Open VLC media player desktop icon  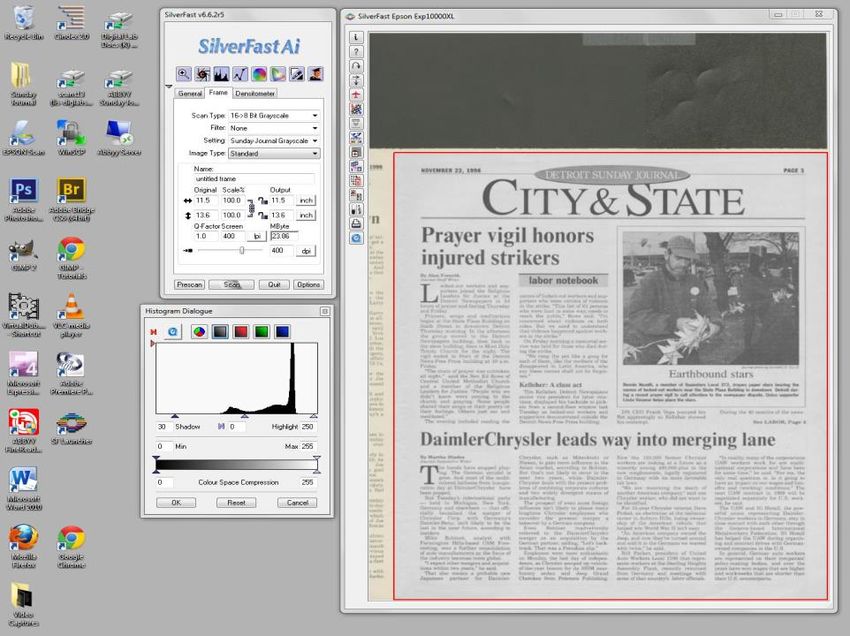click(x=72, y=316)
